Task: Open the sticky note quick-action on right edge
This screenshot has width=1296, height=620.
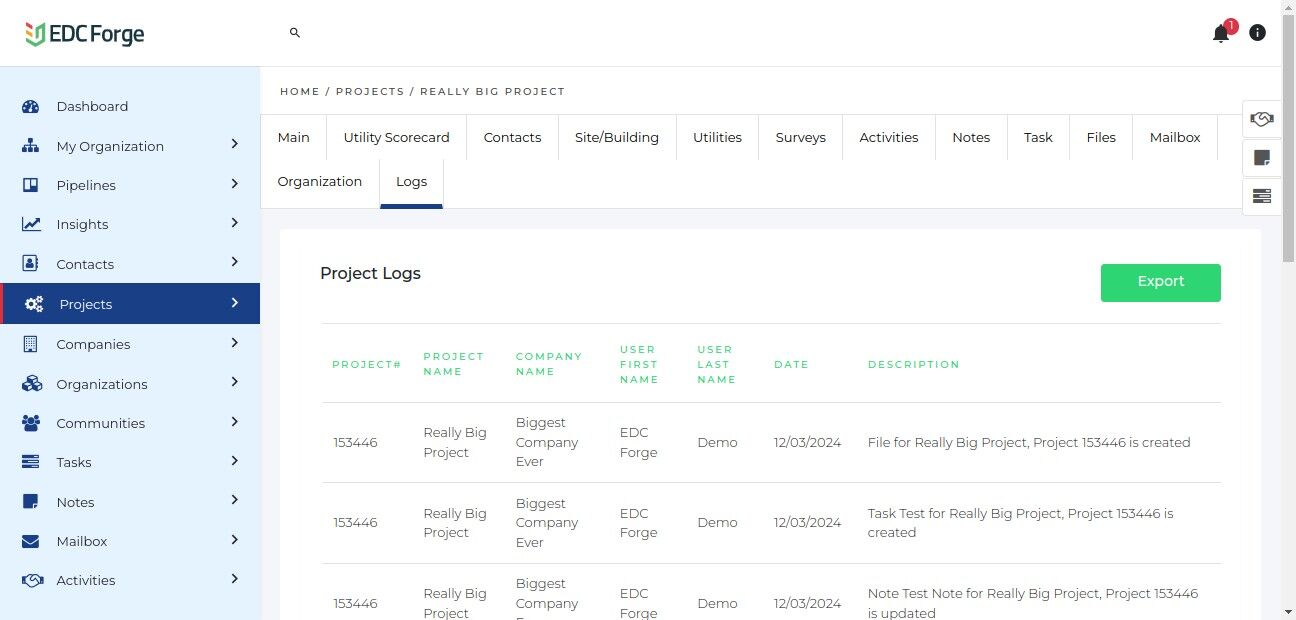Action: 1261,158
